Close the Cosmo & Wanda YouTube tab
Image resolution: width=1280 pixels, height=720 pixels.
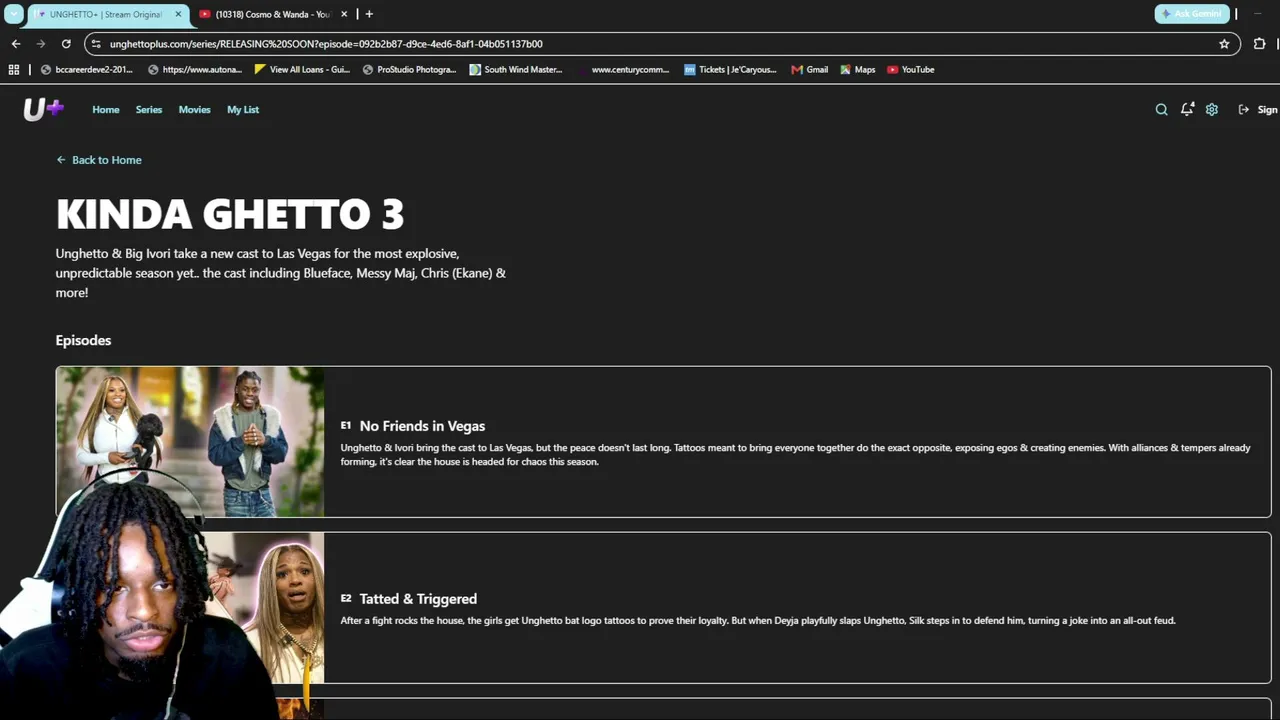pyautogui.click(x=344, y=14)
